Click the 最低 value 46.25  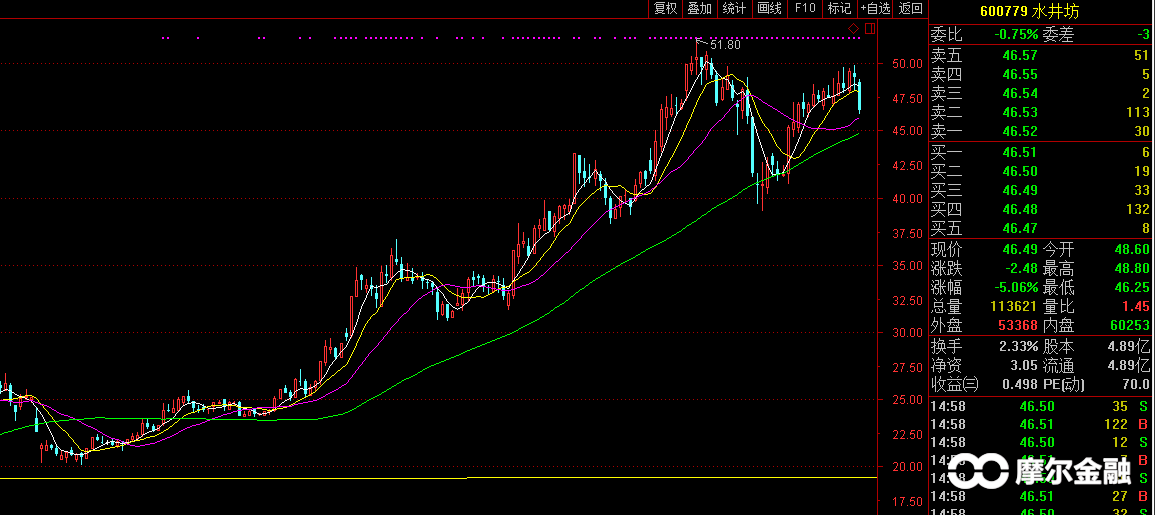(1133, 288)
